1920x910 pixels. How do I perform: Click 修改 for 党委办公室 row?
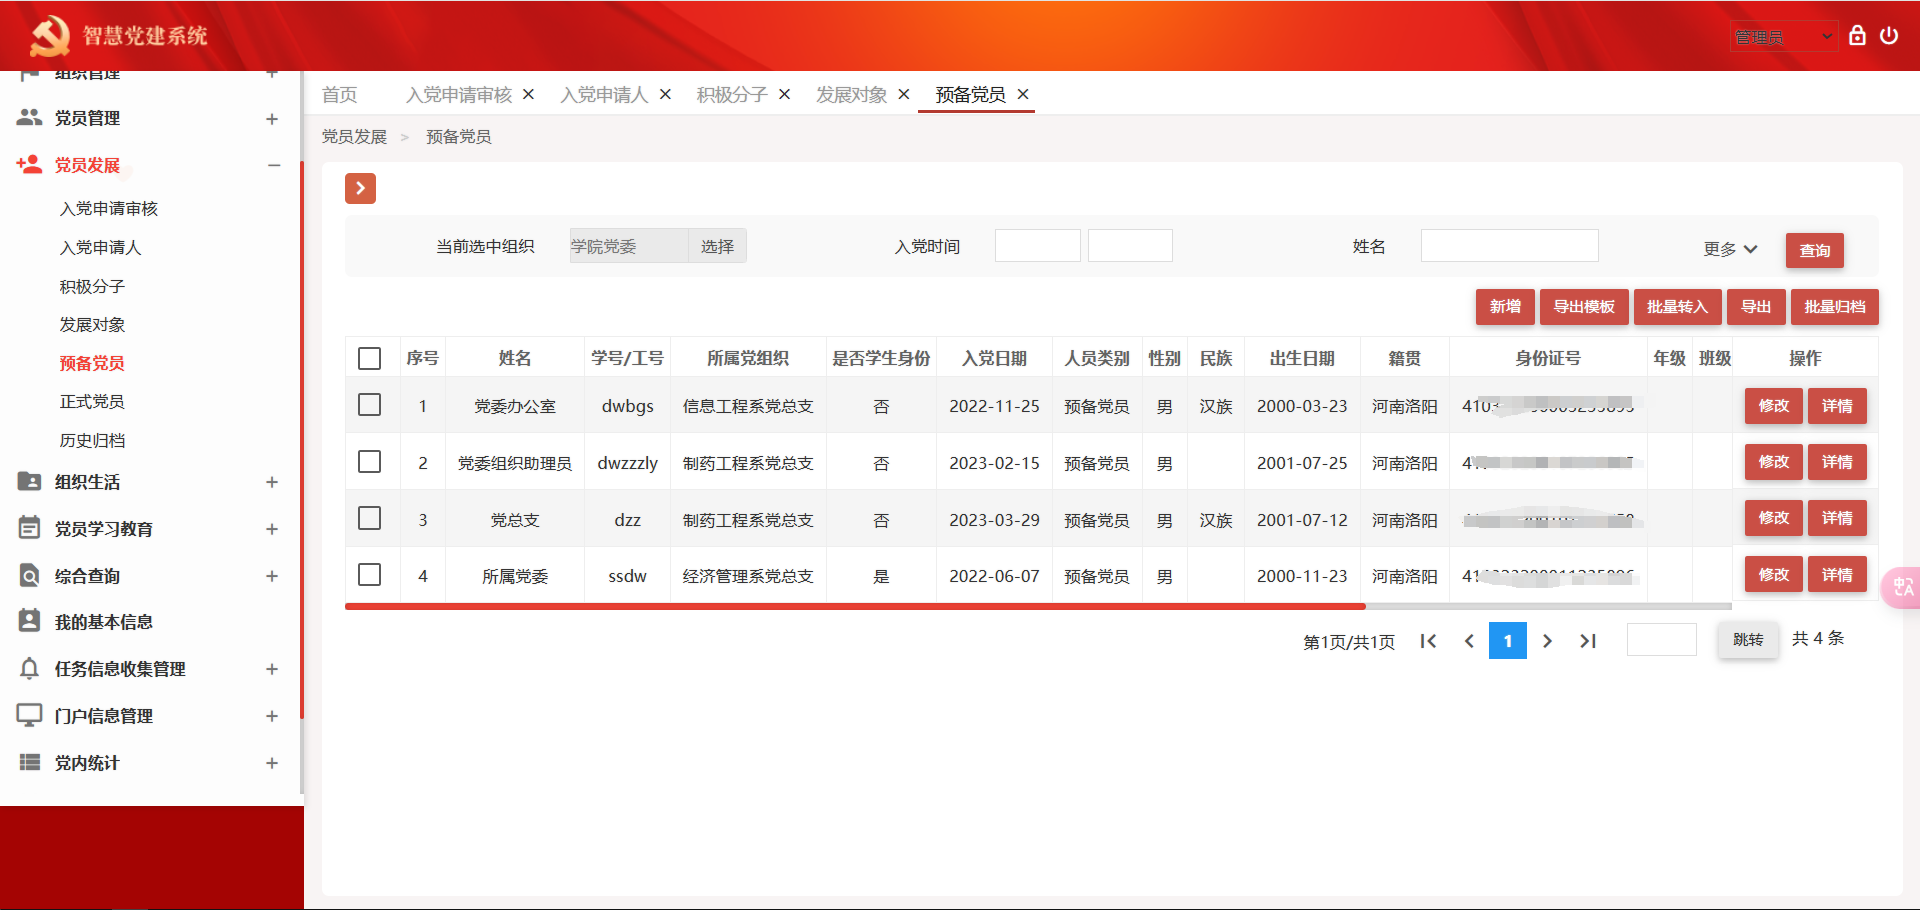[1774, 405]
